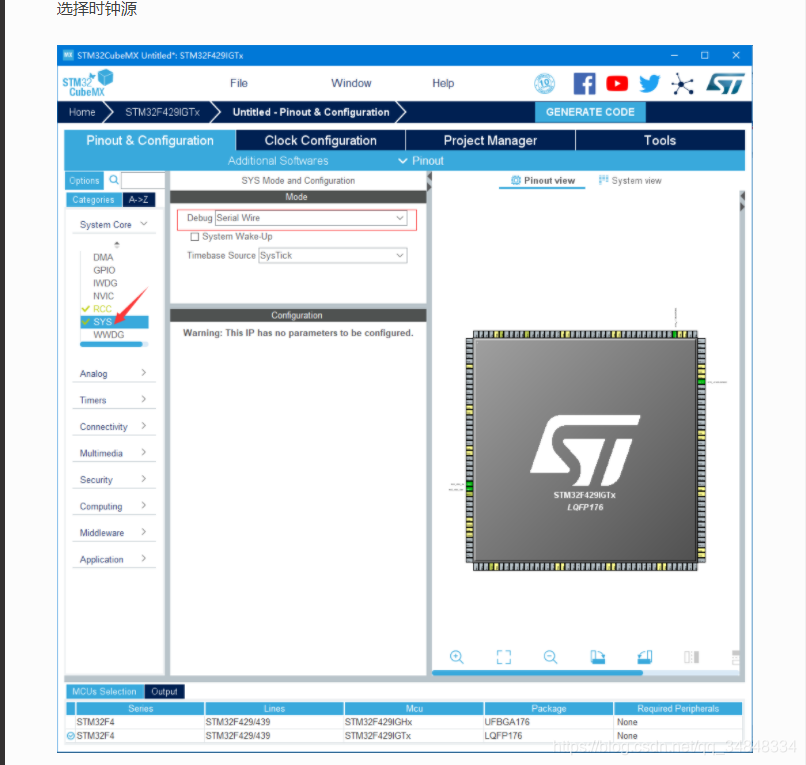This screenshot has height=765, width=806.
Task: Click the category list horizontal scrollbar
Action: tap(111, 344)
